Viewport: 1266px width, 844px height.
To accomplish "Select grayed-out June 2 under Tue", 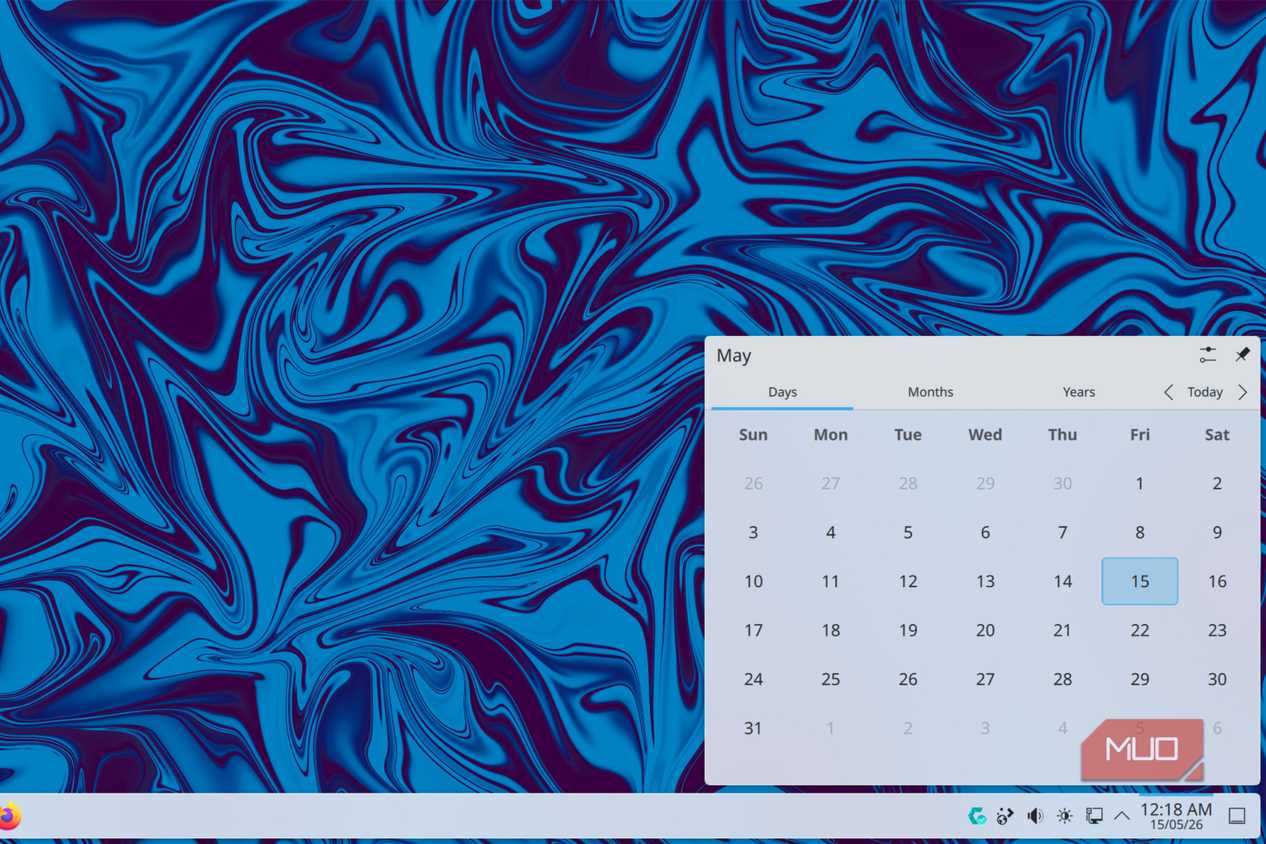I will pos(908,728).
